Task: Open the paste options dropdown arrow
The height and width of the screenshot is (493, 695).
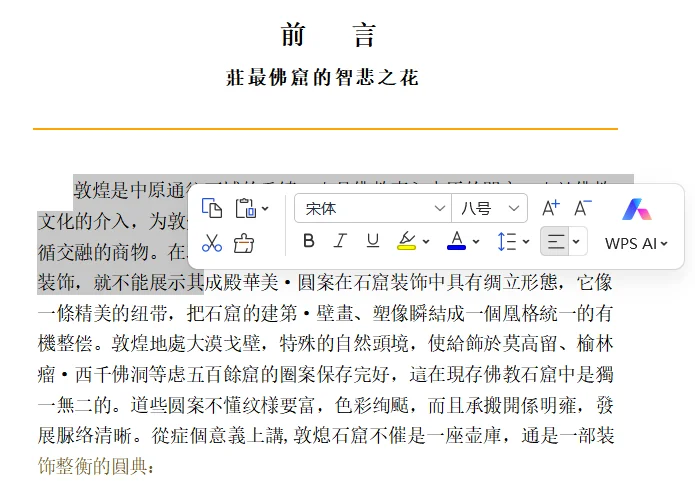Action: pos(265,208)
